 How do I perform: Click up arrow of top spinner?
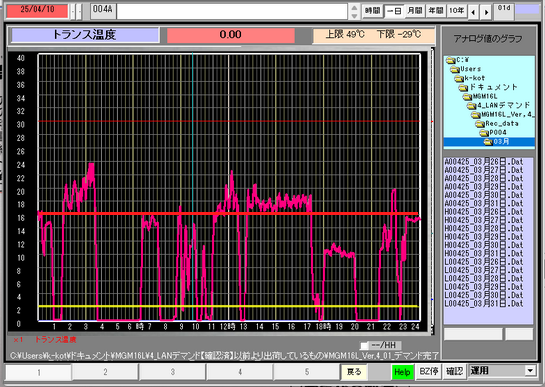click(354, 8)
